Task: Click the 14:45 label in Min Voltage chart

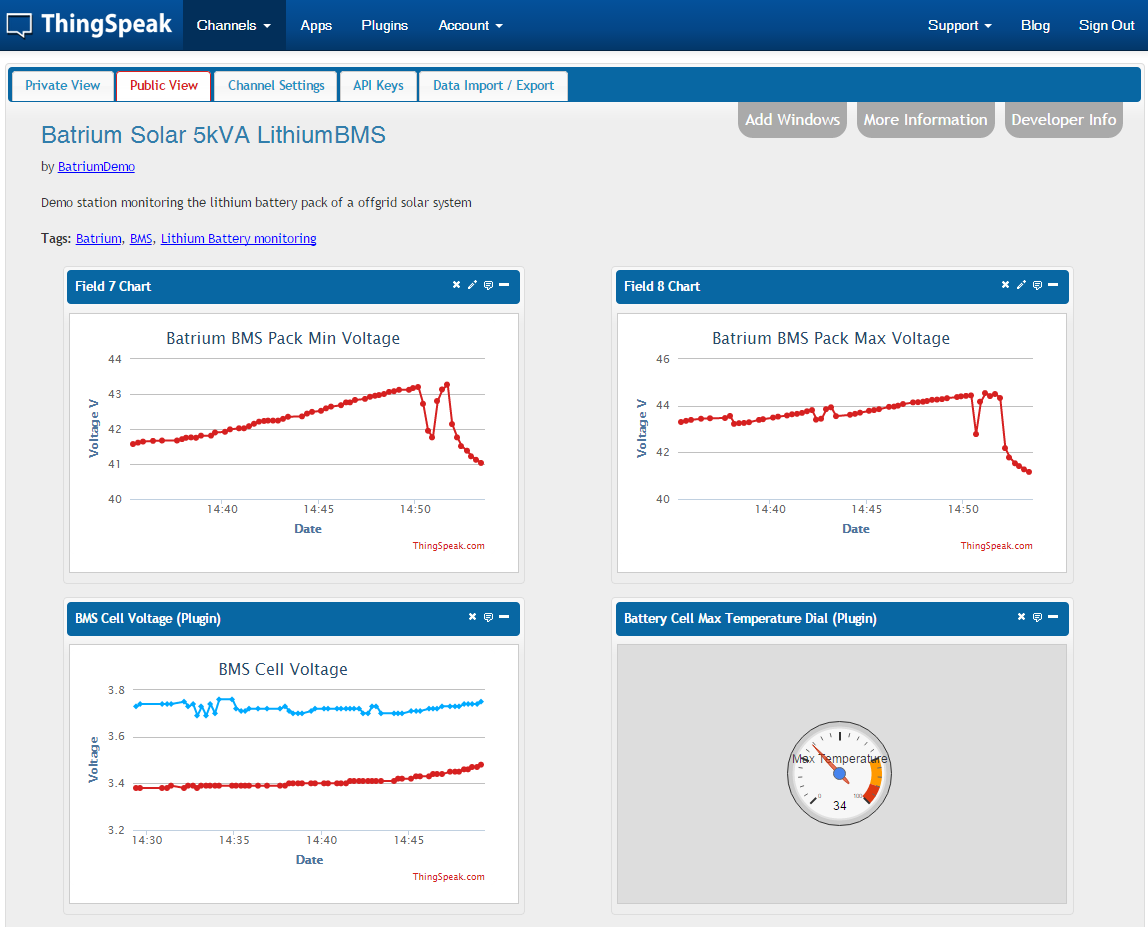Action: pos(318,509)
